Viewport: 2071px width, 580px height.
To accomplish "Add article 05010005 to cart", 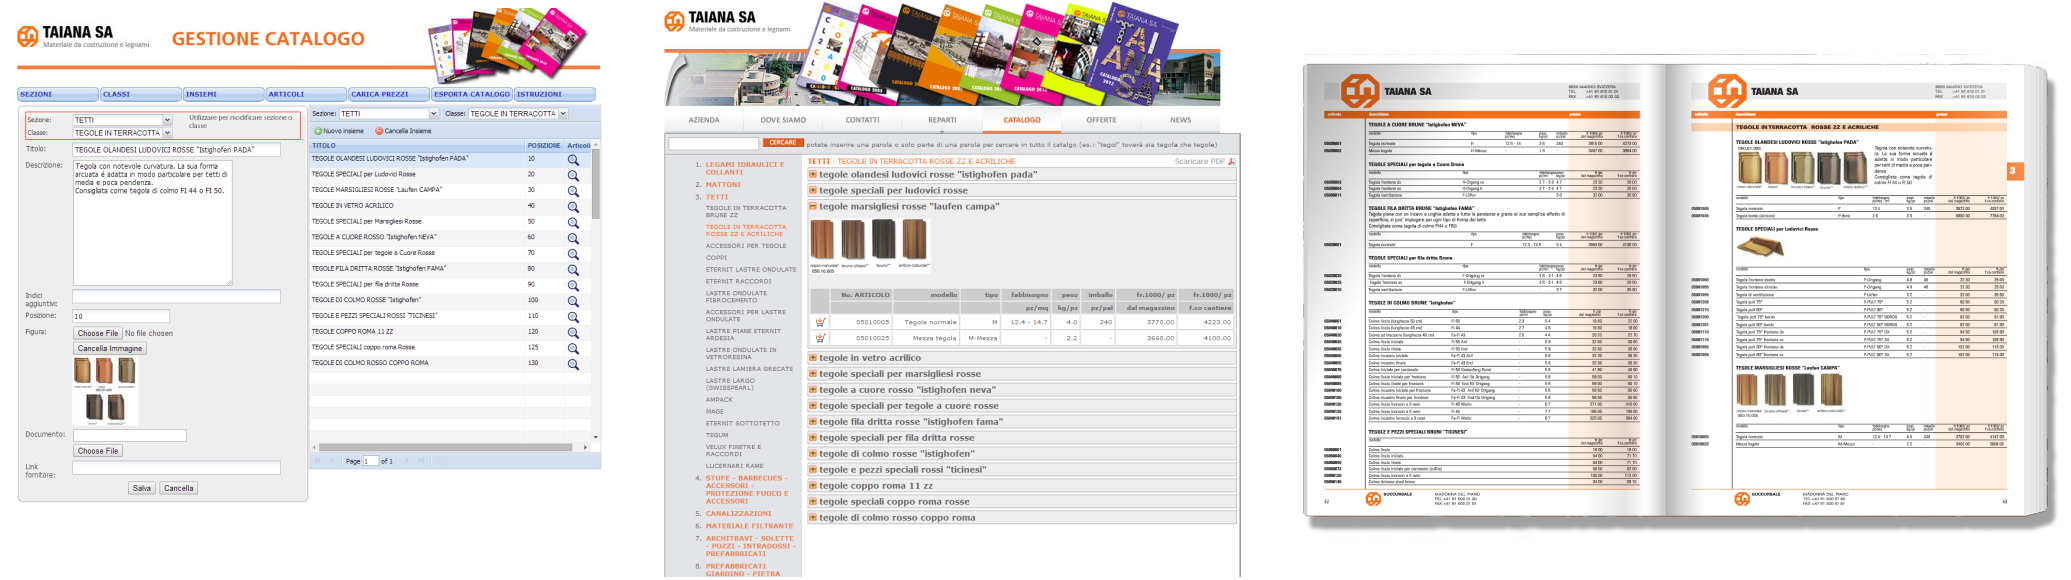I will 820,322.
